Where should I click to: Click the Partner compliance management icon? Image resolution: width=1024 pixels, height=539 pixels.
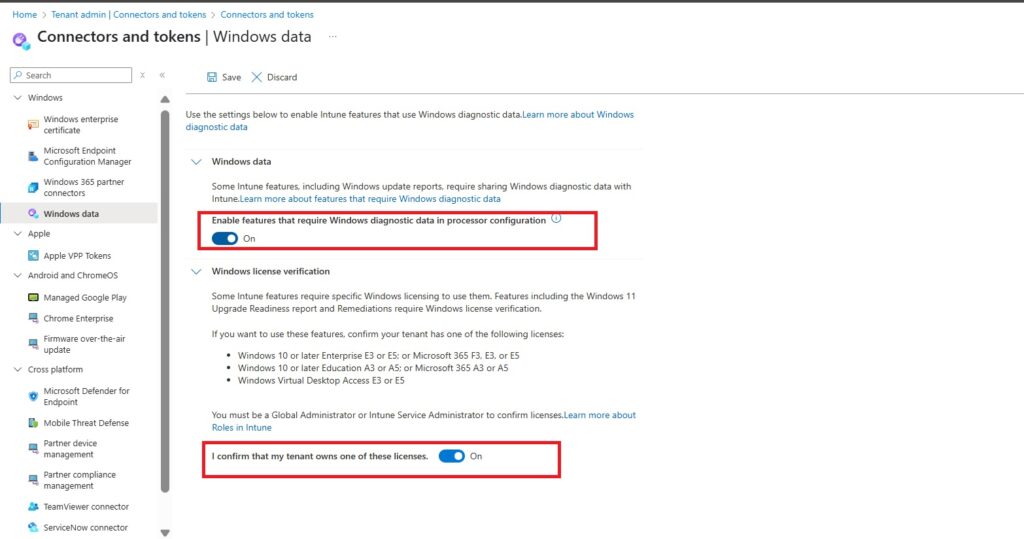(33, 480)
